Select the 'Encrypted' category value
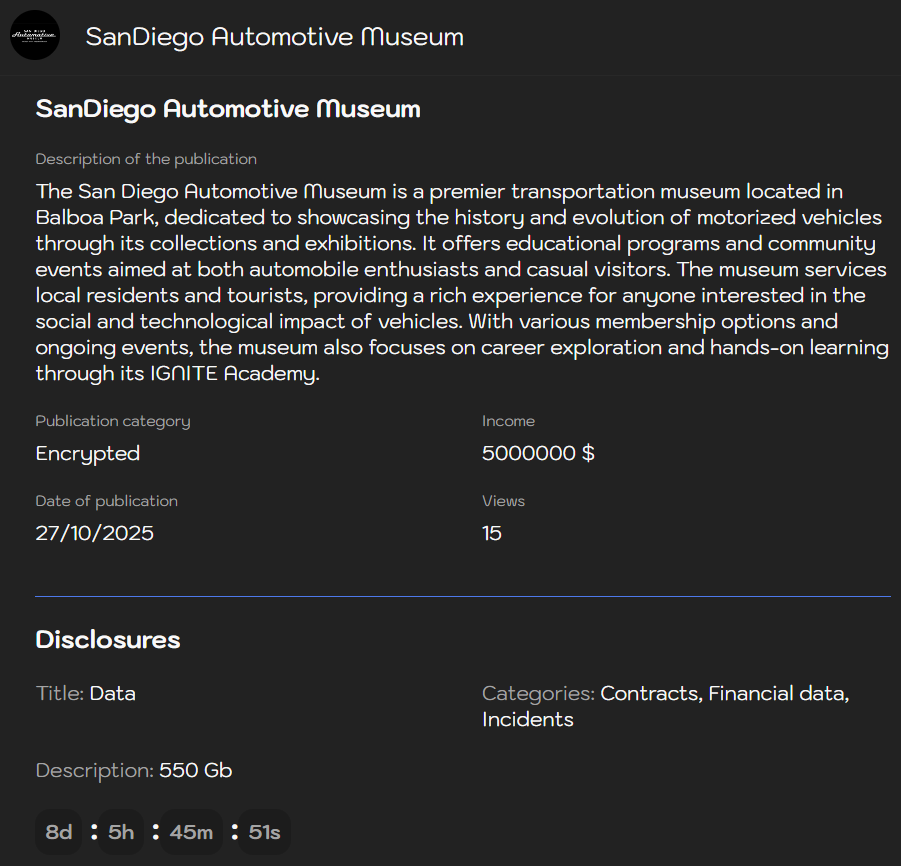This screenshot has height=866, width=901. [x=88, y=453]
